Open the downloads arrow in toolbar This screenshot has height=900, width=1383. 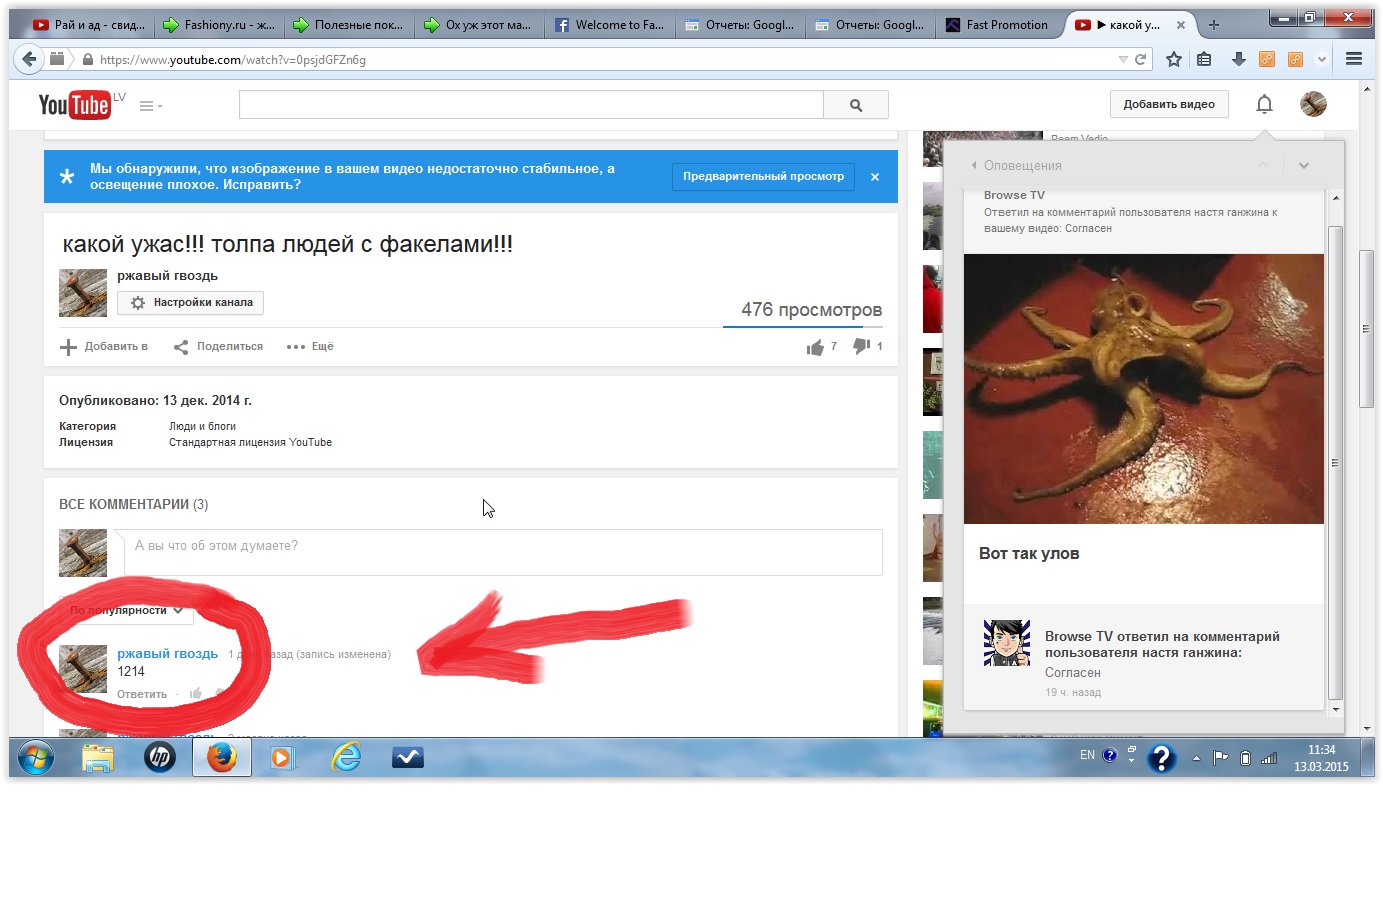pyautogui.click(x=1238, y=59)
